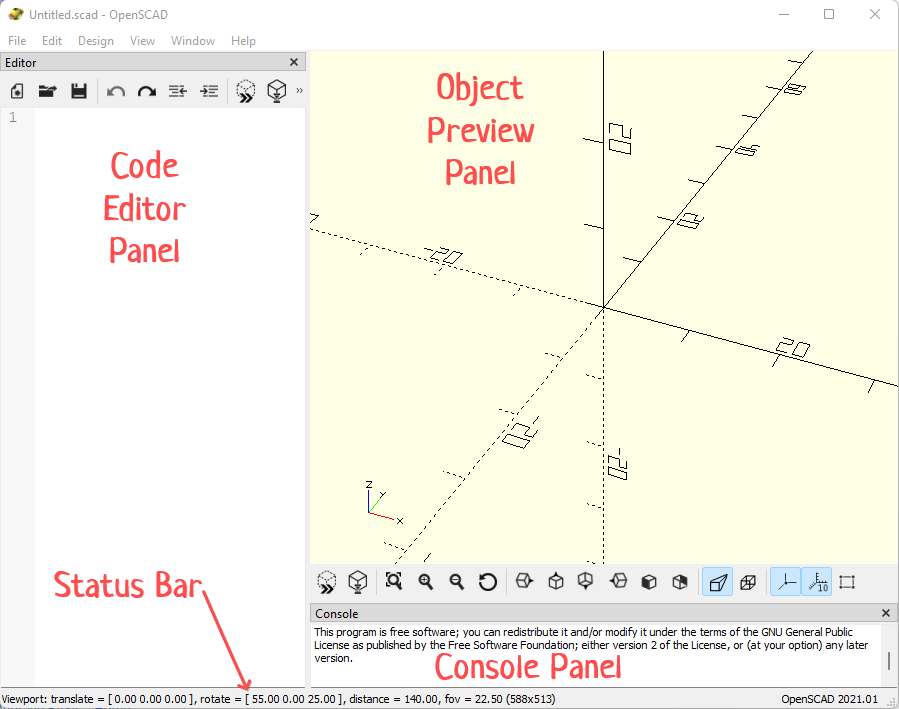Open the File menu

17,41
